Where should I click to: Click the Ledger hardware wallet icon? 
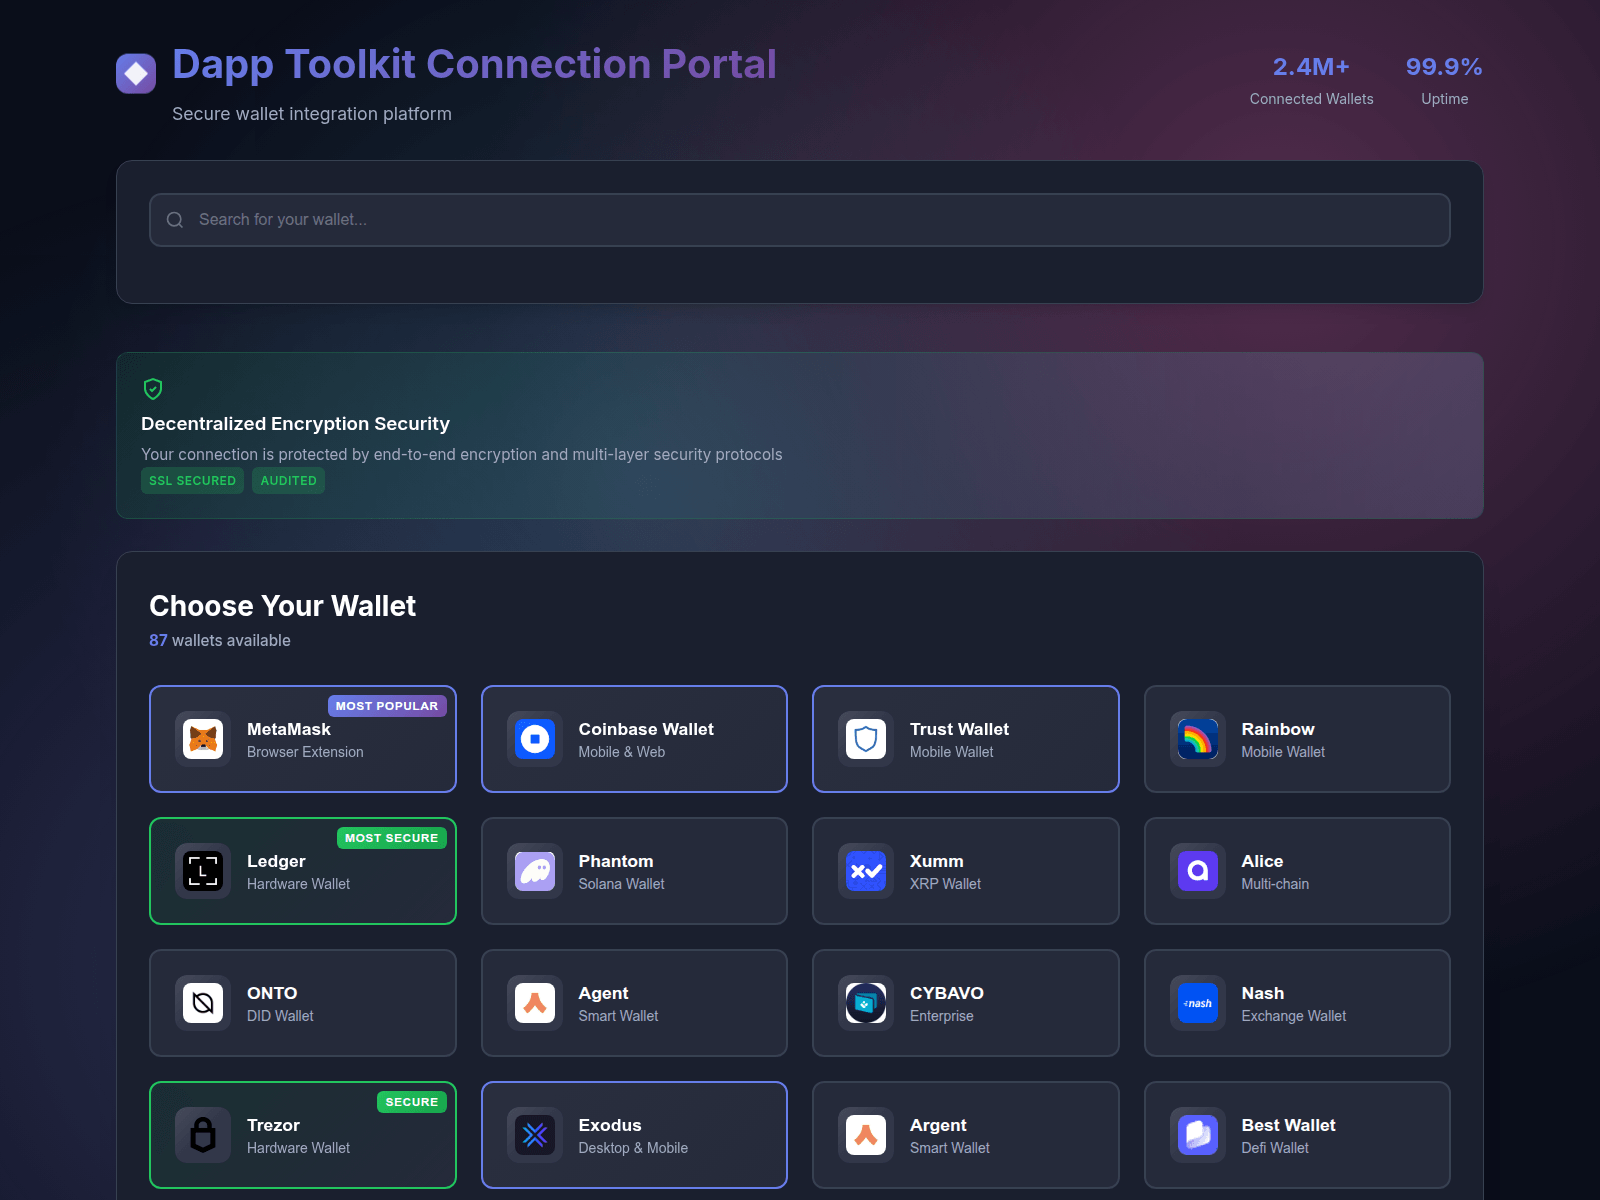(x=203, y=871)
